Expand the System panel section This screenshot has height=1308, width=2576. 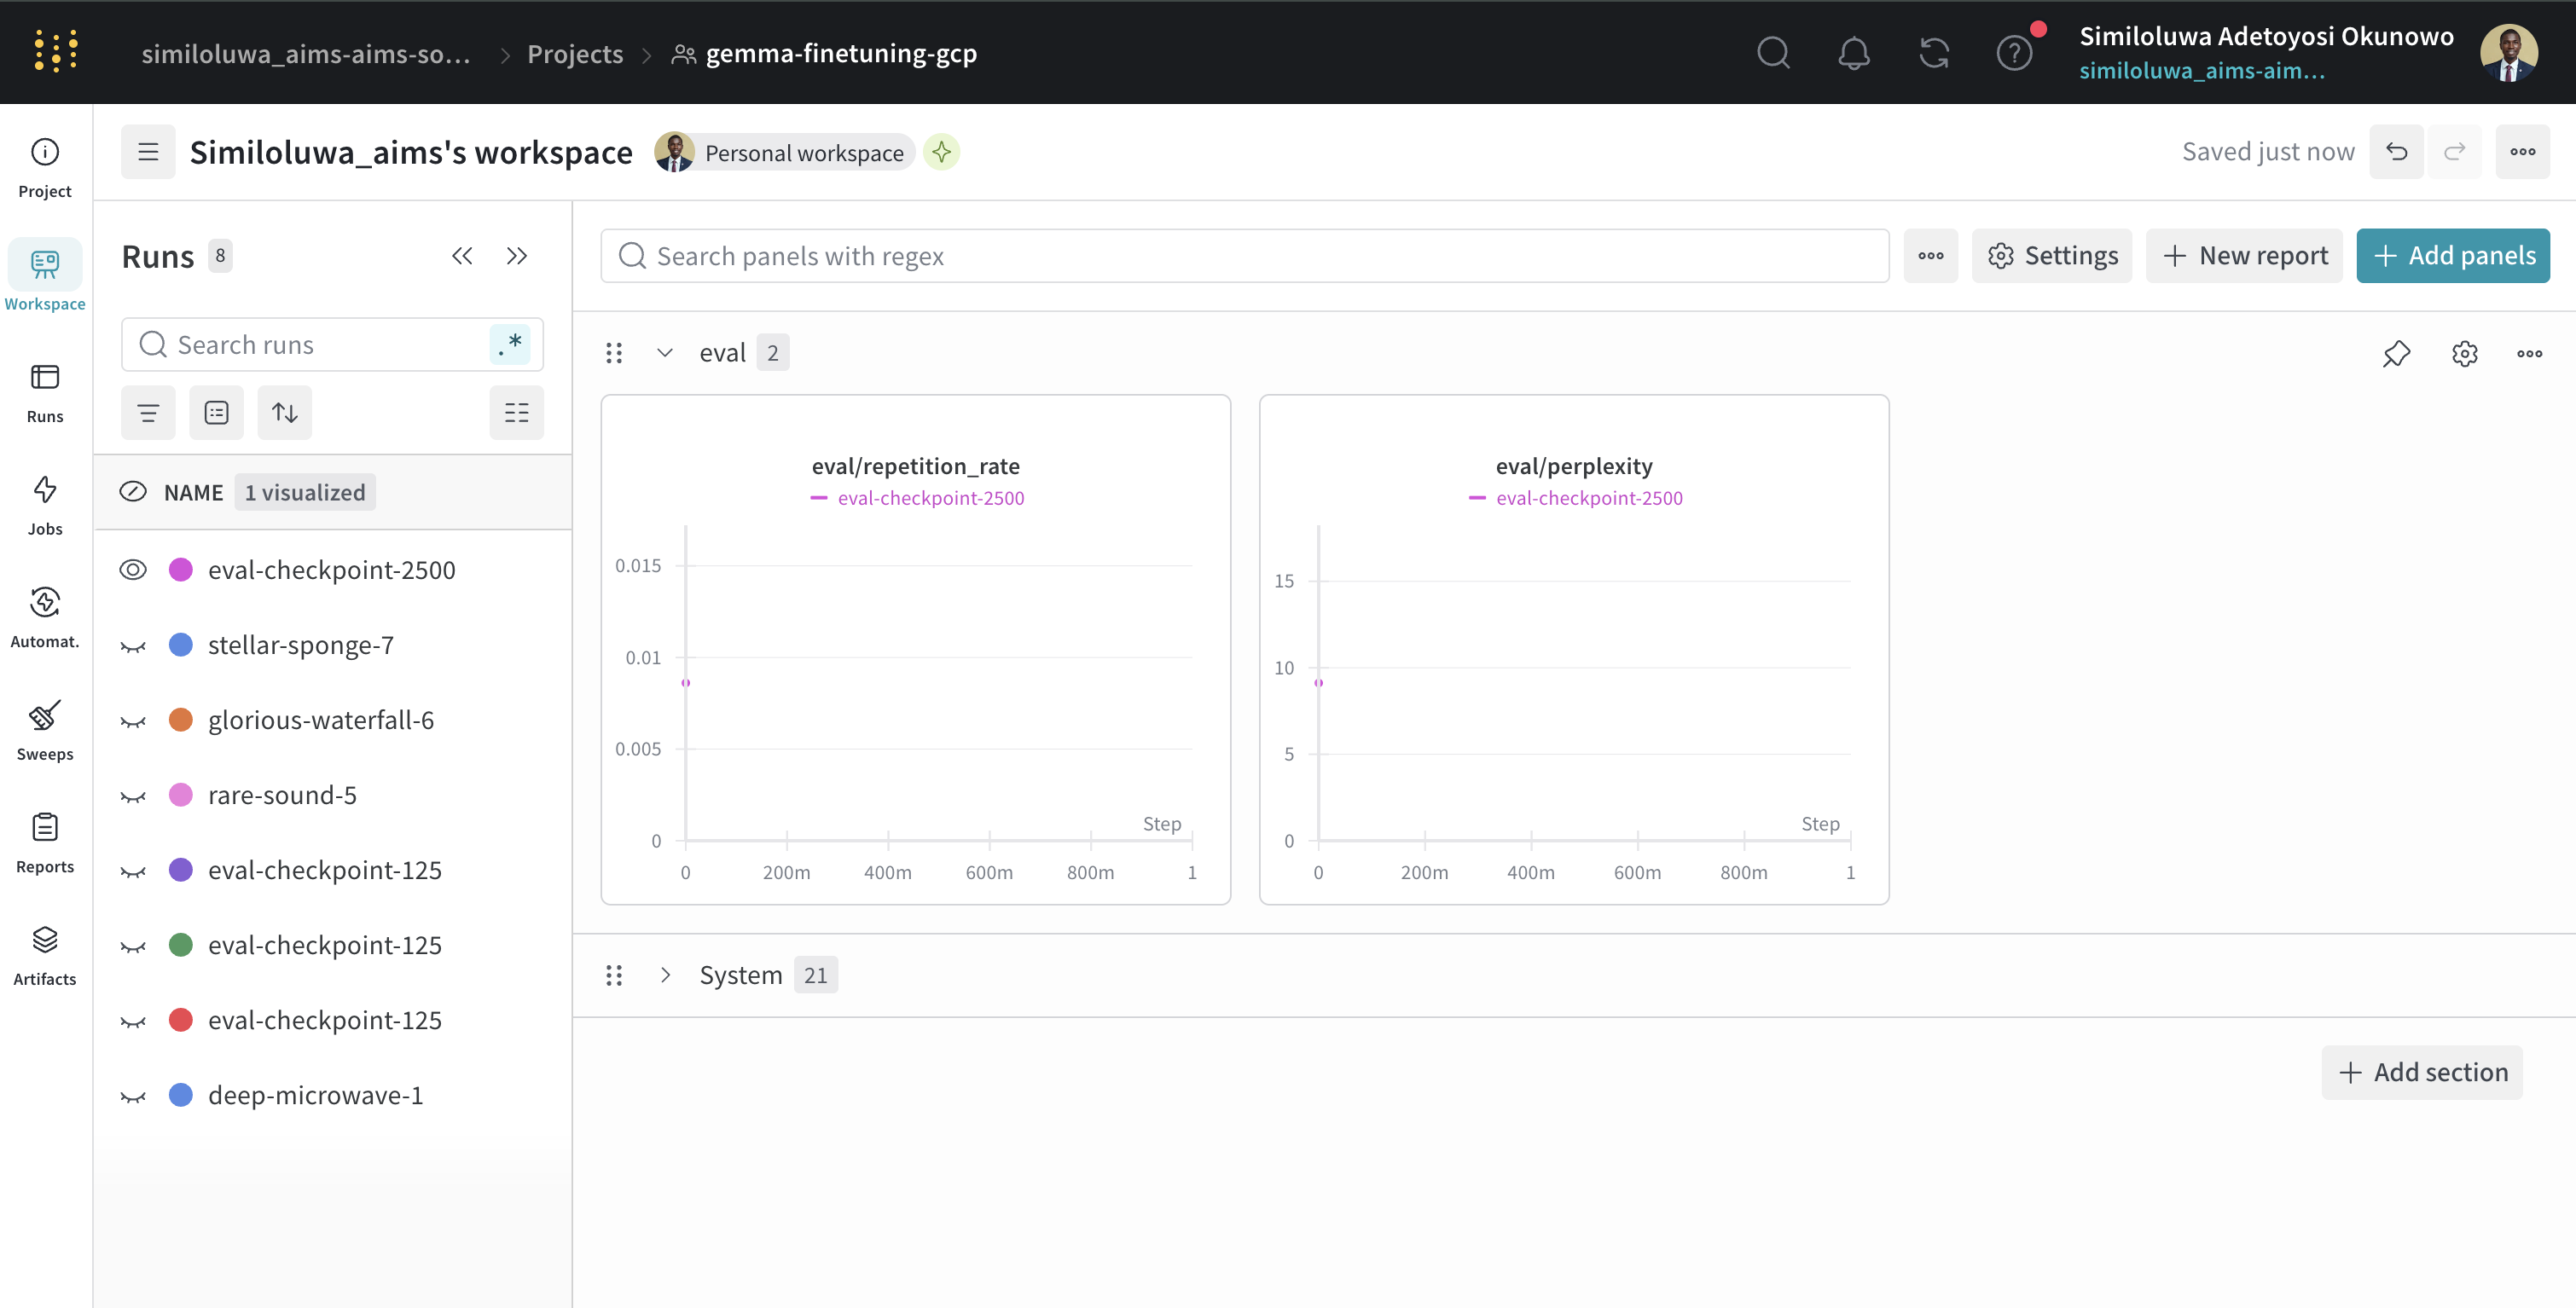pos(665,974)
